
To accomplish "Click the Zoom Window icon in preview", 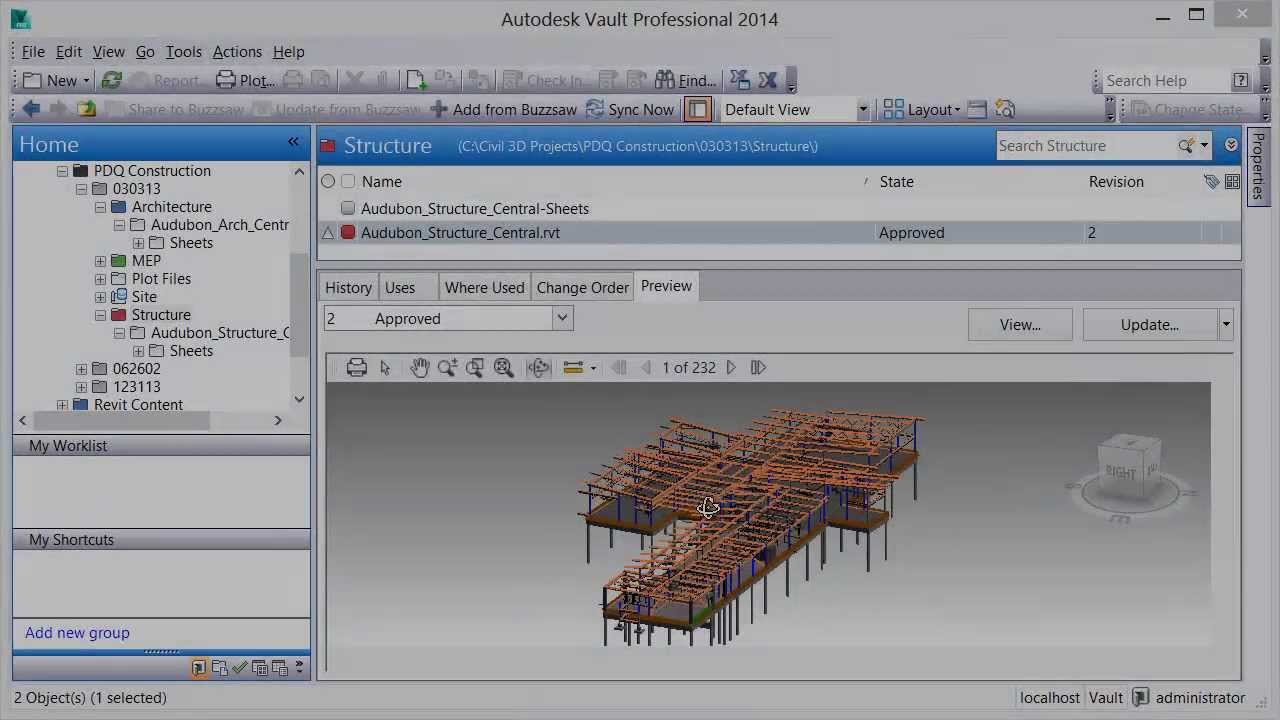I will coord(475,367).
